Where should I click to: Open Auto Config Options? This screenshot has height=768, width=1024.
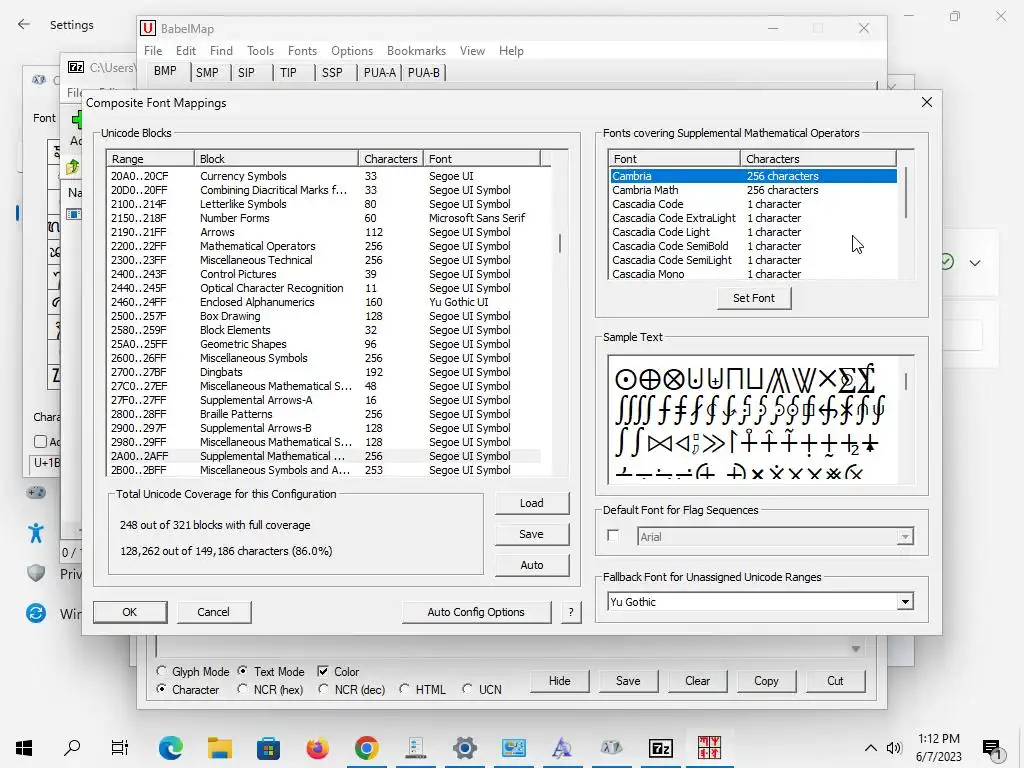(x=476, y=612)
